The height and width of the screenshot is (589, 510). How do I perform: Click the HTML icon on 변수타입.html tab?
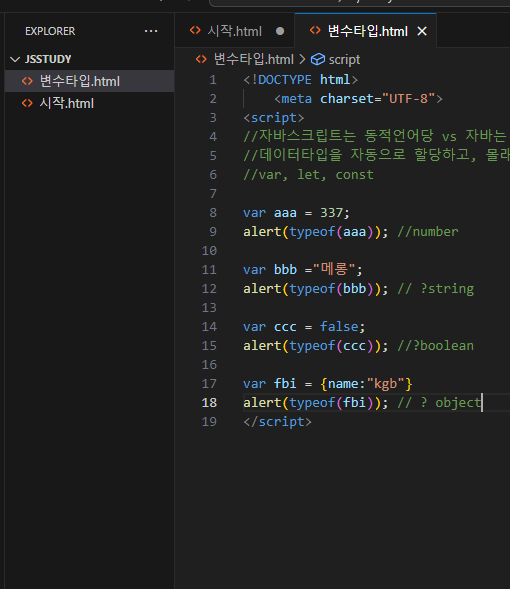point(315,30)
